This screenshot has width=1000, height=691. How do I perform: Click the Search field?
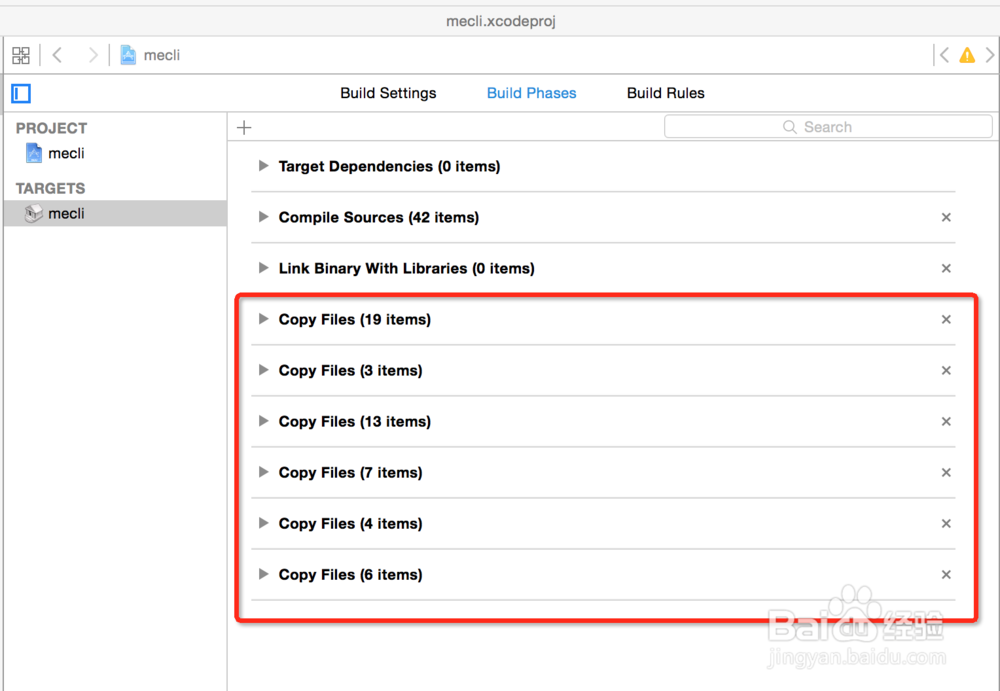[x=828, y=127]
